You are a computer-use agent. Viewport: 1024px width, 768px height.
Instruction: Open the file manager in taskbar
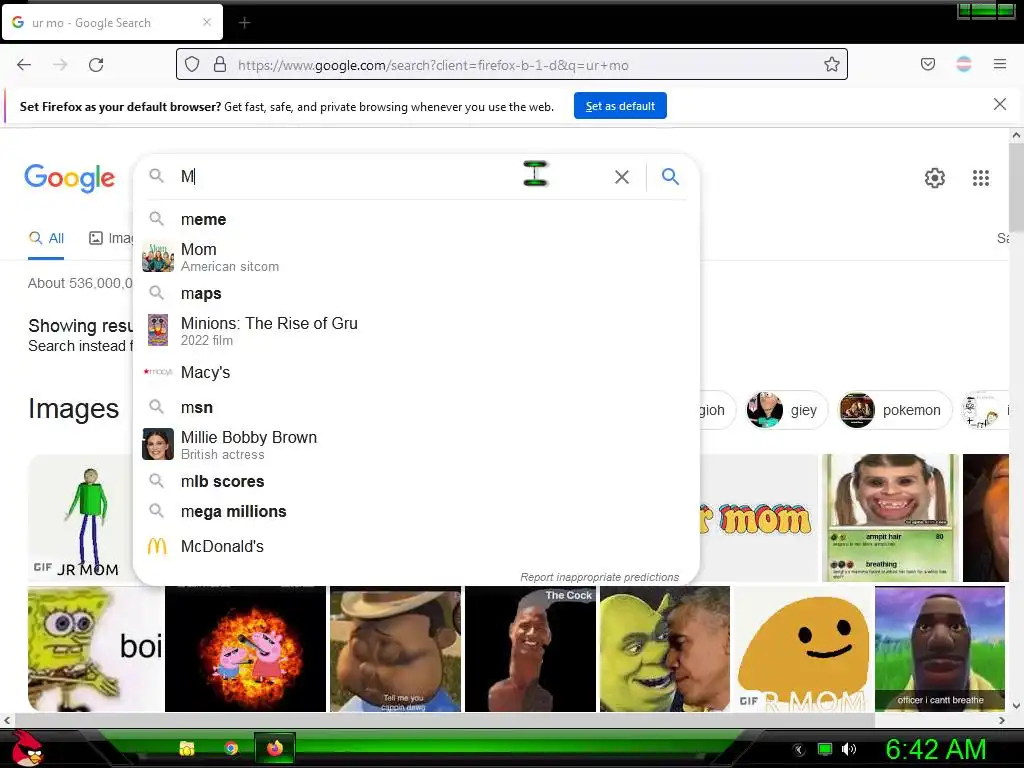tap(187, 748)
